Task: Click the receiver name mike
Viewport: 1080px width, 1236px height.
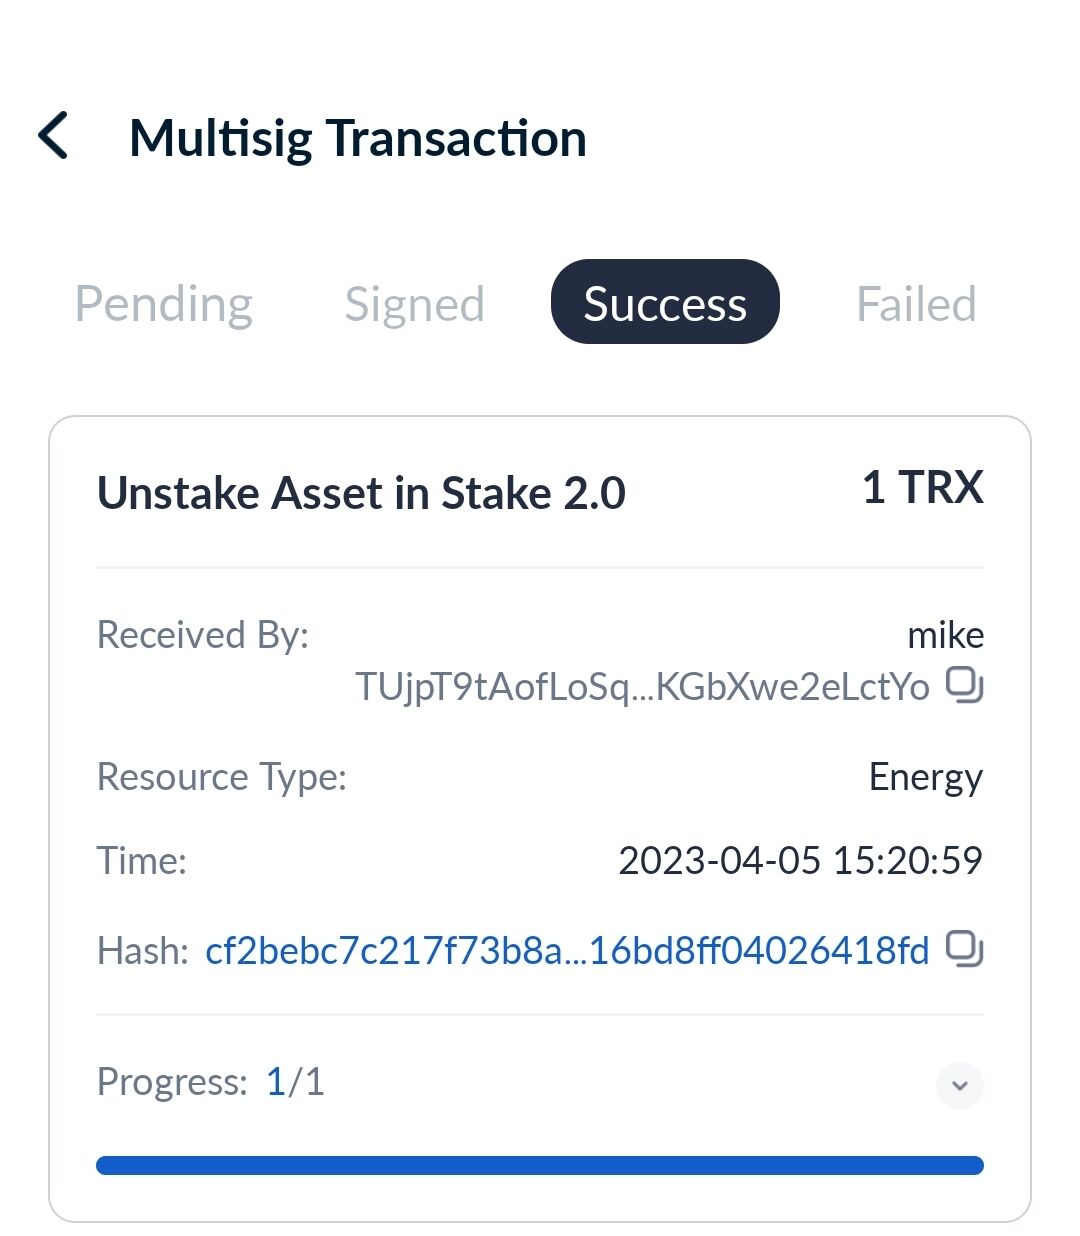Action: [x=945, y=635]
